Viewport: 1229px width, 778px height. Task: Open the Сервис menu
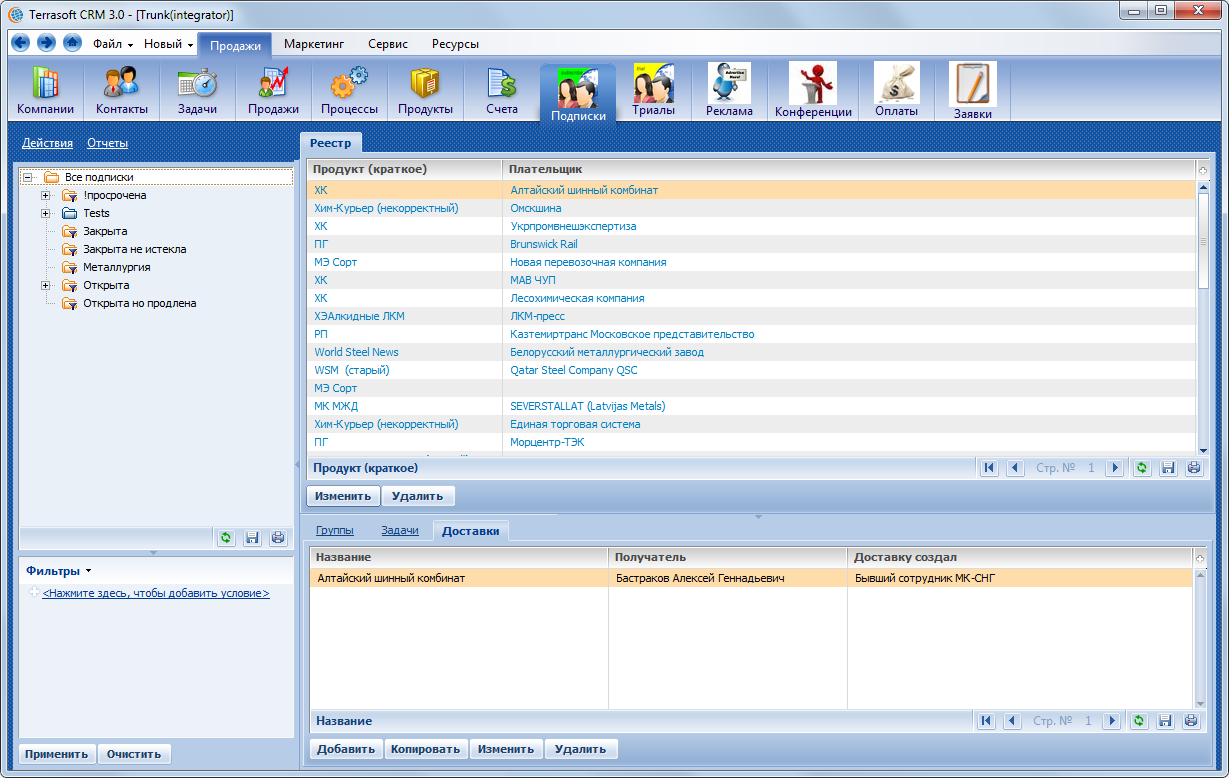click(x=388, y=44)
